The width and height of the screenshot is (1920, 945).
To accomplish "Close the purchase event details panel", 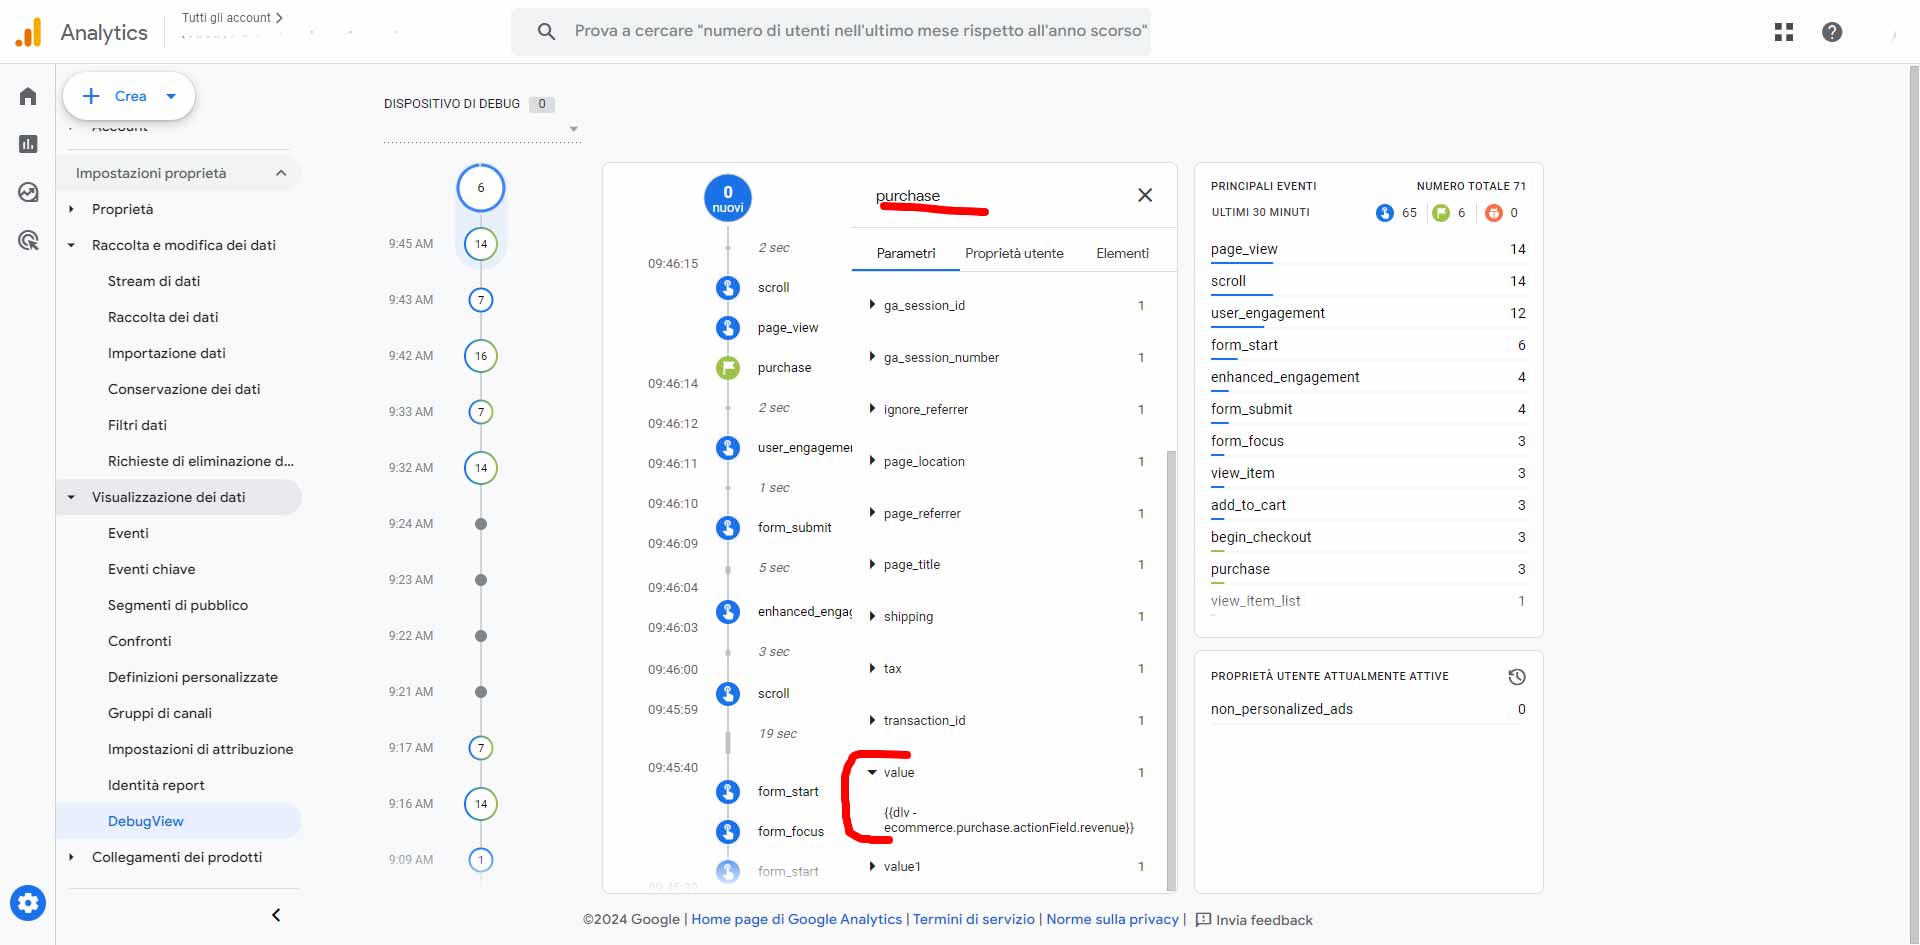I will 1145,195.
